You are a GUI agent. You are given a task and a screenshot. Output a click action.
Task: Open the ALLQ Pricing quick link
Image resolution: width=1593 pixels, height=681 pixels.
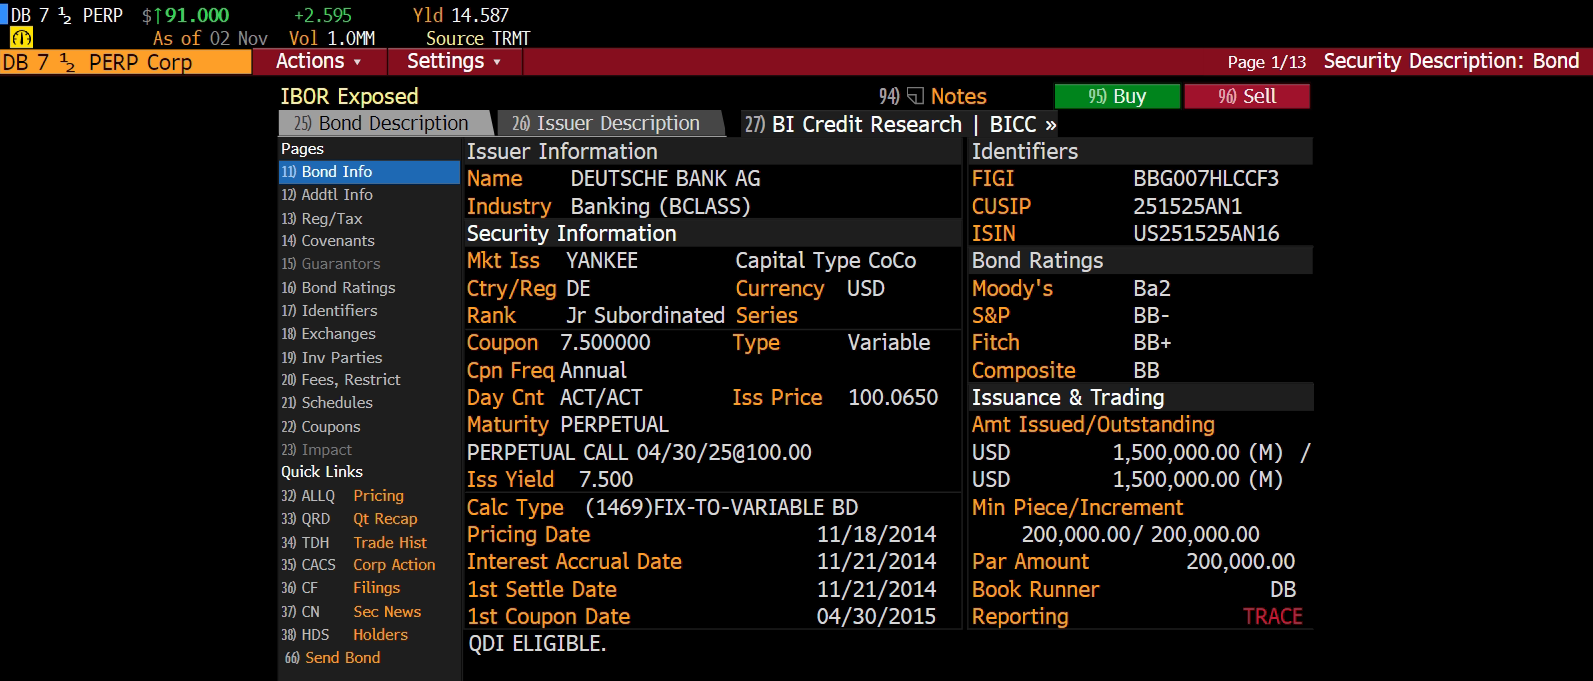tap(342, 496)
